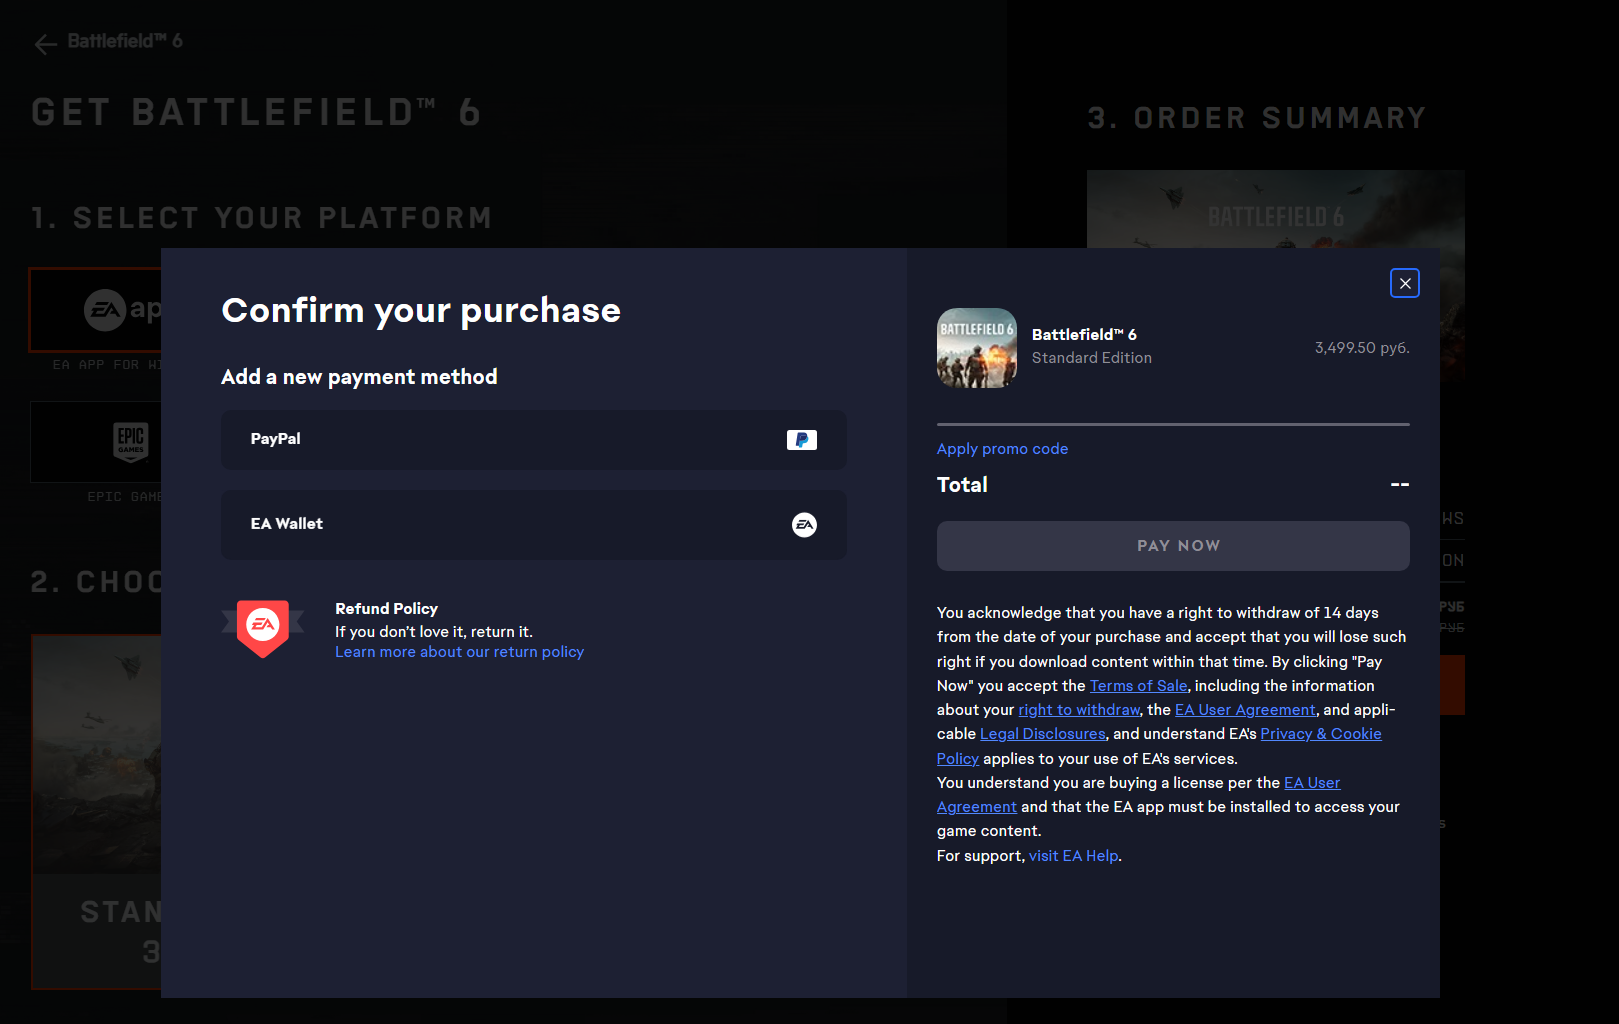1619x1024 pixels.
Task: Open the right to withdraw link
Action: [x=1079, y=710]
